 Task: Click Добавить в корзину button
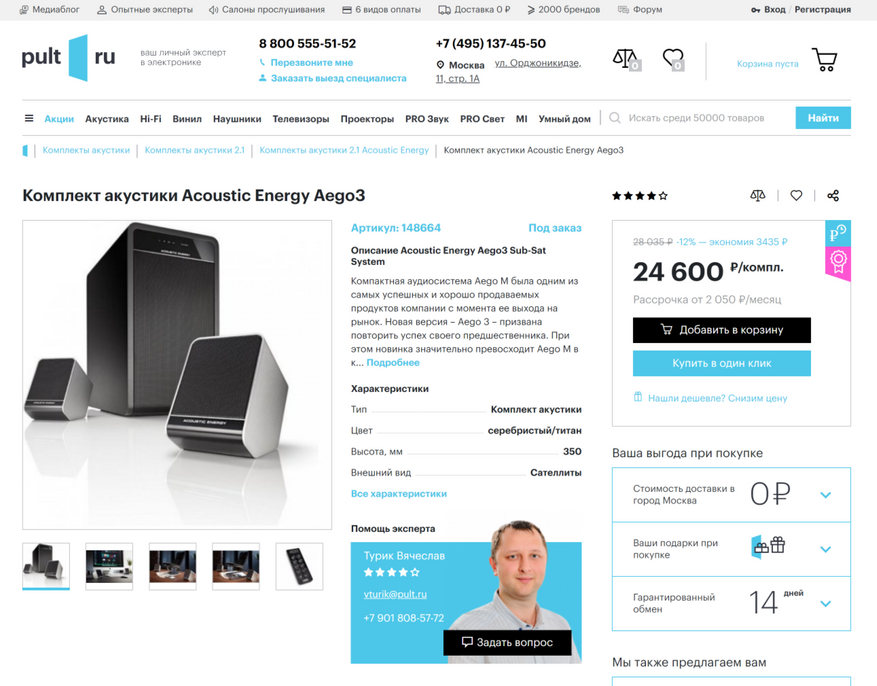[x=722, y=330]
